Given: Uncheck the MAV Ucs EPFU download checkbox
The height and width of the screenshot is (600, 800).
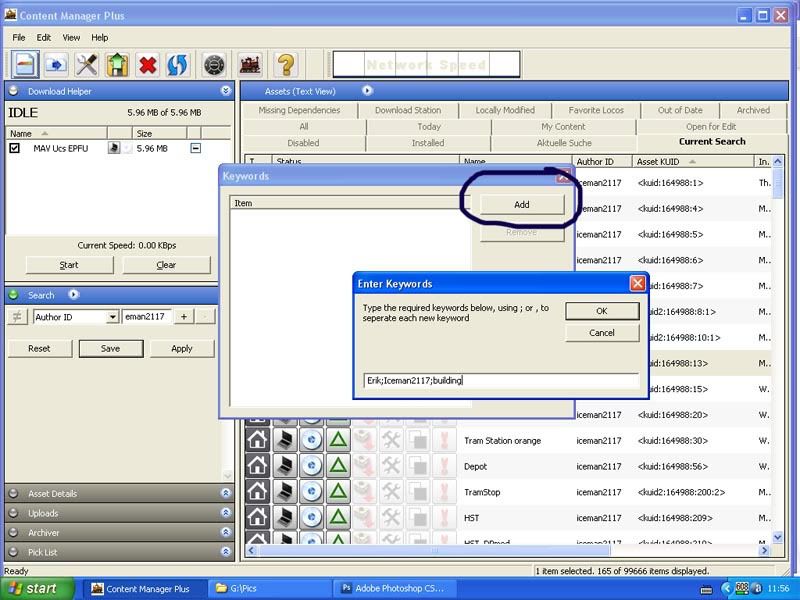Looking at the screenshot, I should pos(14,148).
